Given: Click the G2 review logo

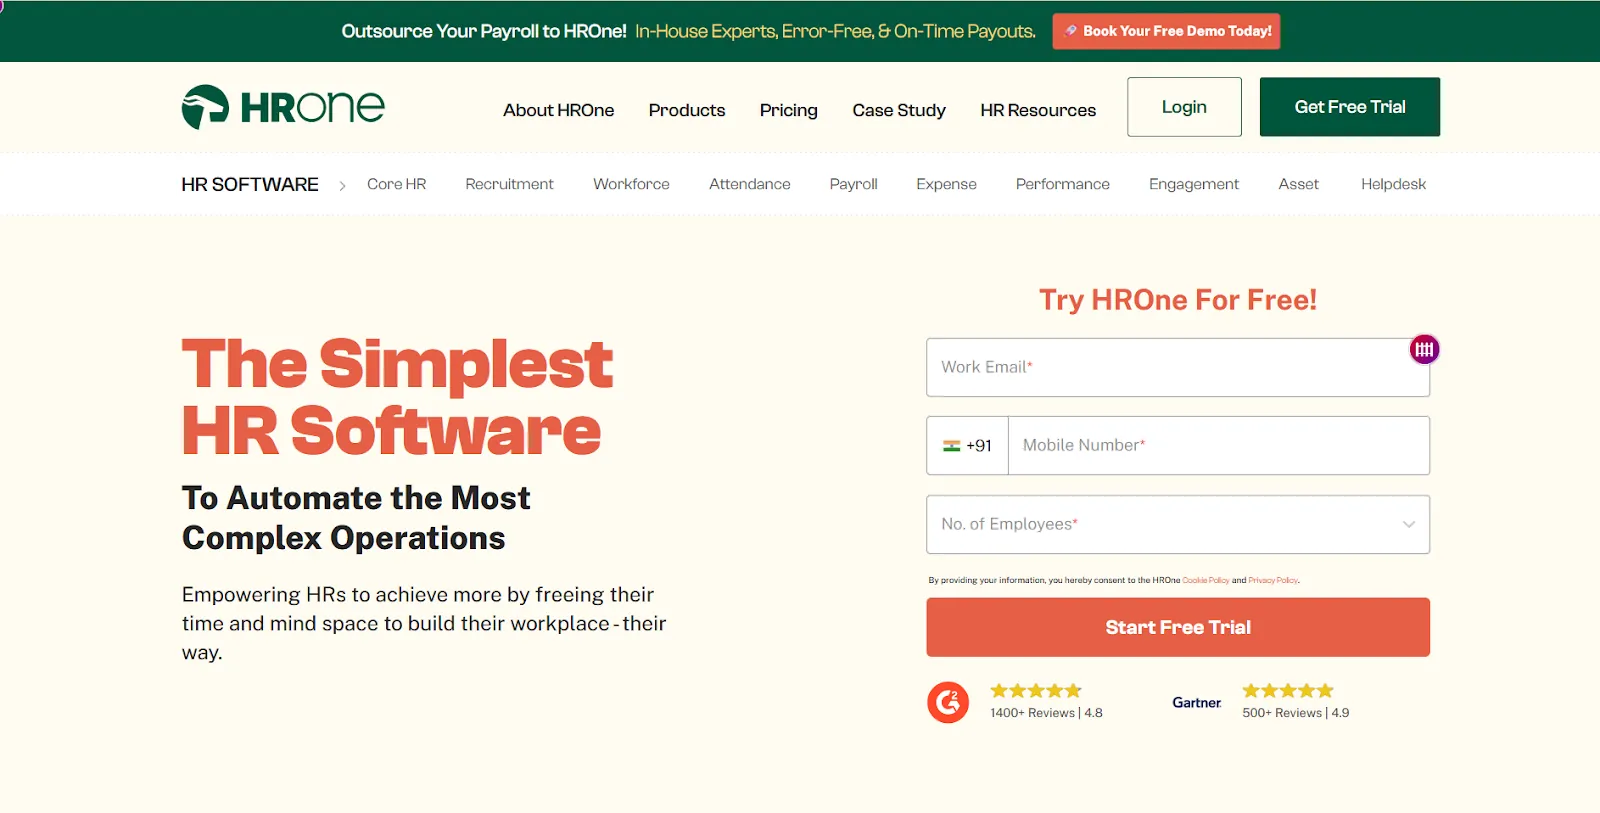Looking at the screenshot, I should [x=948, y=702].
